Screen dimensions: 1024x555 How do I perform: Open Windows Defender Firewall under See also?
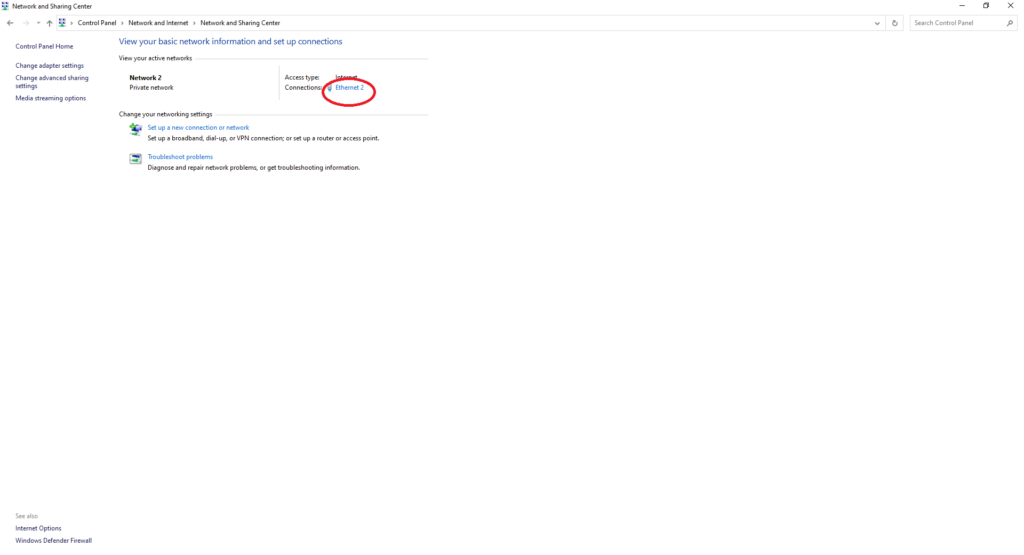(x=53, y=540)
